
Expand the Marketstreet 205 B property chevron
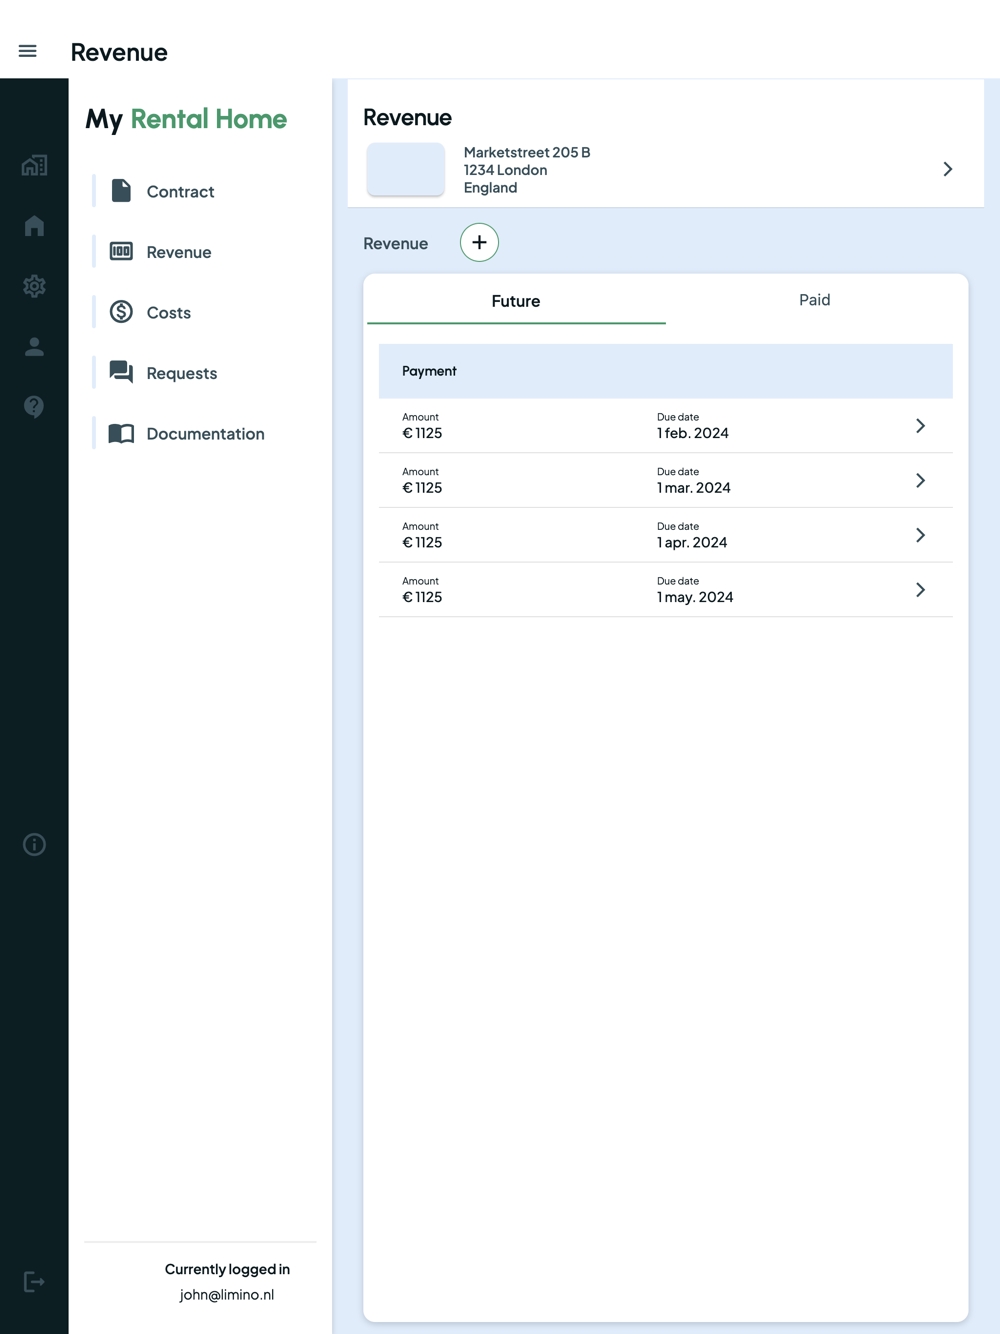pos(947,169)
